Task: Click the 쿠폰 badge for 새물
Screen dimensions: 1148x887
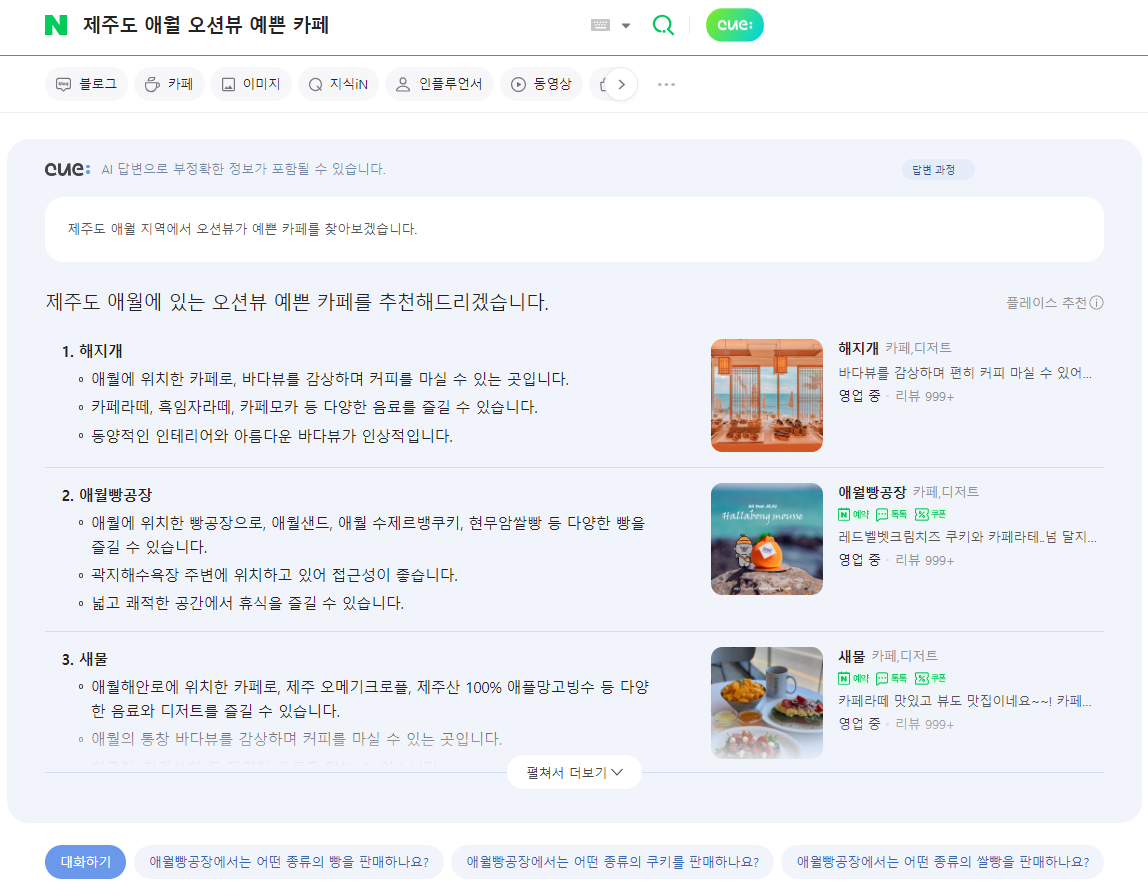Action: pos(930,678)
